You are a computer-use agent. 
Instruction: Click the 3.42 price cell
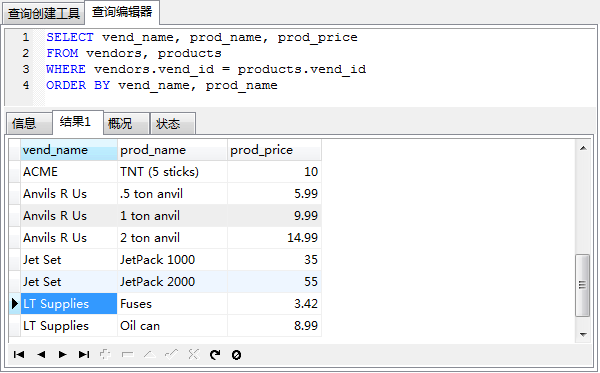[x=274, y=304]
